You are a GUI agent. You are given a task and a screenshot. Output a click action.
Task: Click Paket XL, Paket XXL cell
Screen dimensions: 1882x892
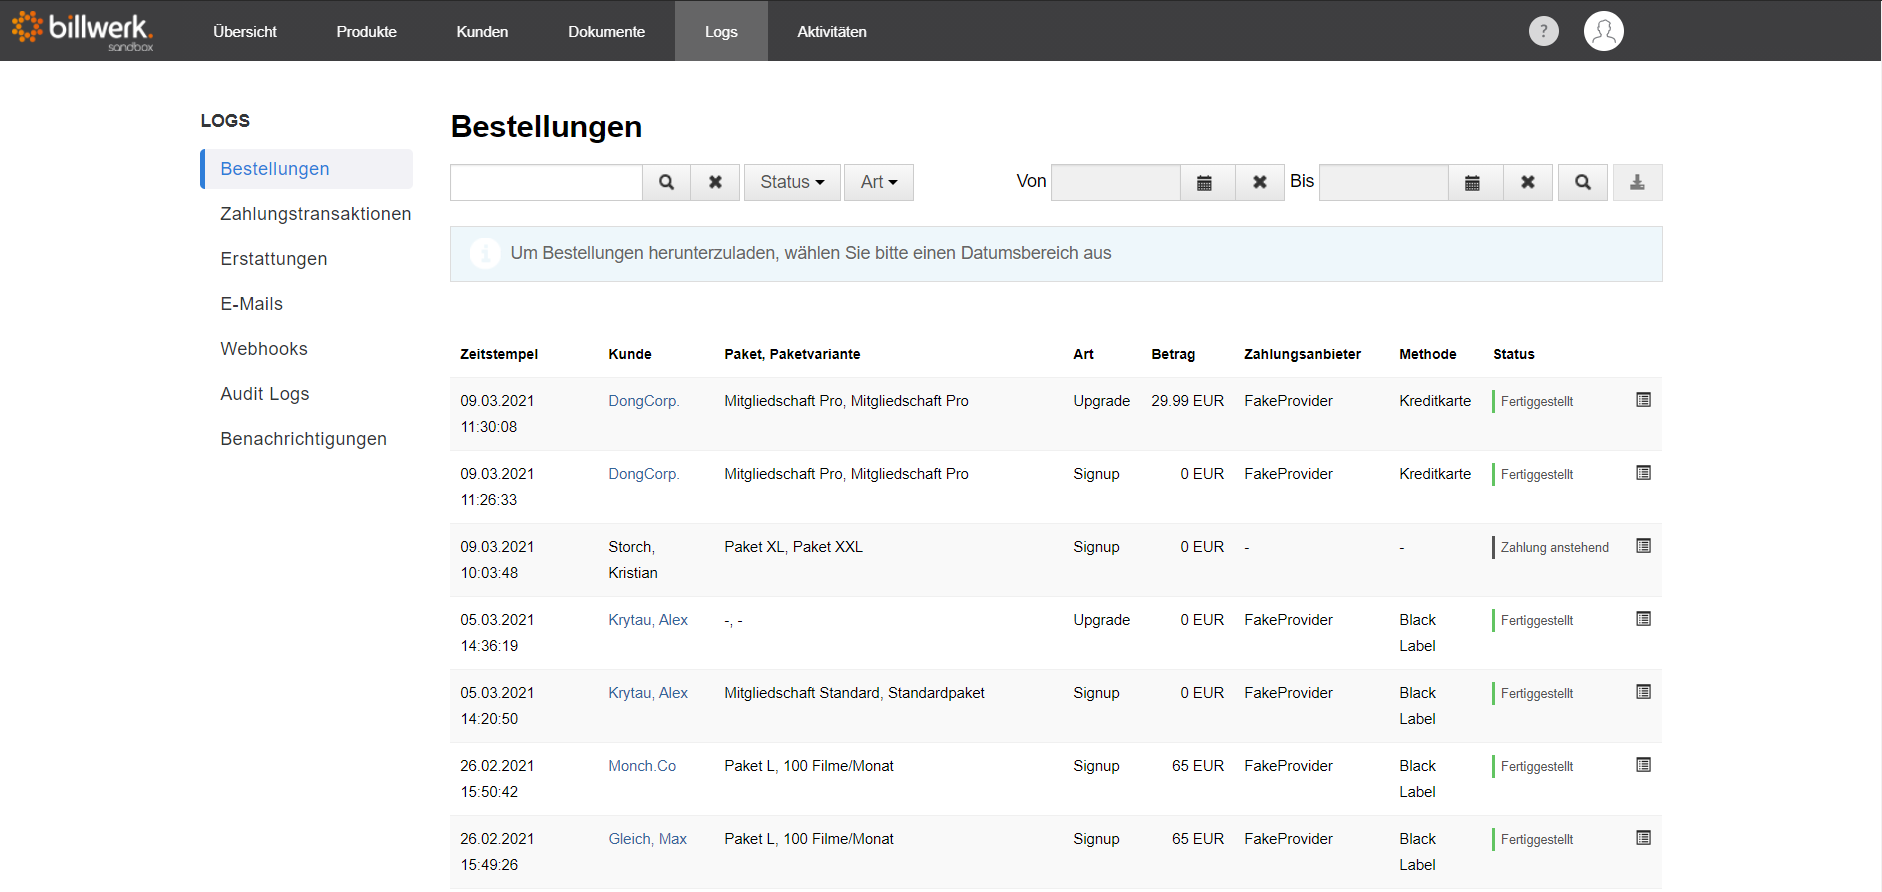point(793,547)
